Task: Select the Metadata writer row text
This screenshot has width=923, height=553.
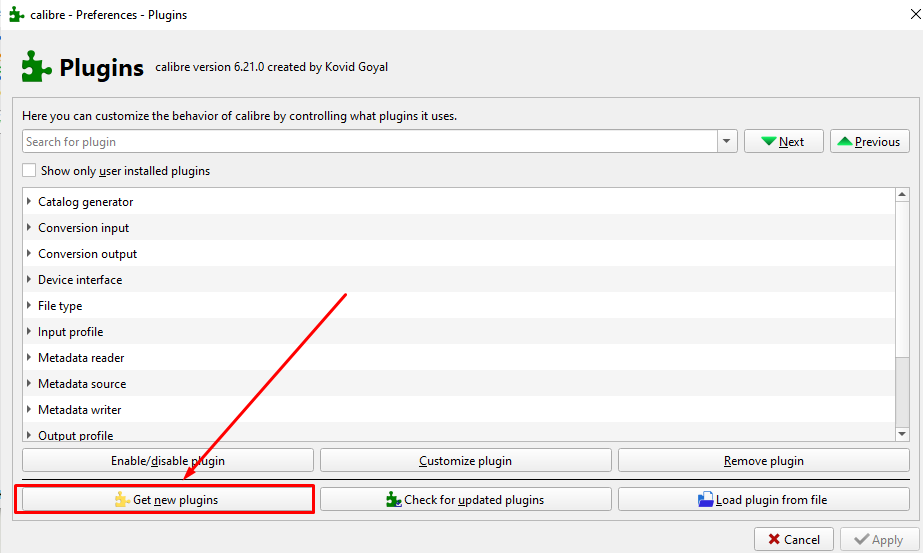Action: [79, 409]
